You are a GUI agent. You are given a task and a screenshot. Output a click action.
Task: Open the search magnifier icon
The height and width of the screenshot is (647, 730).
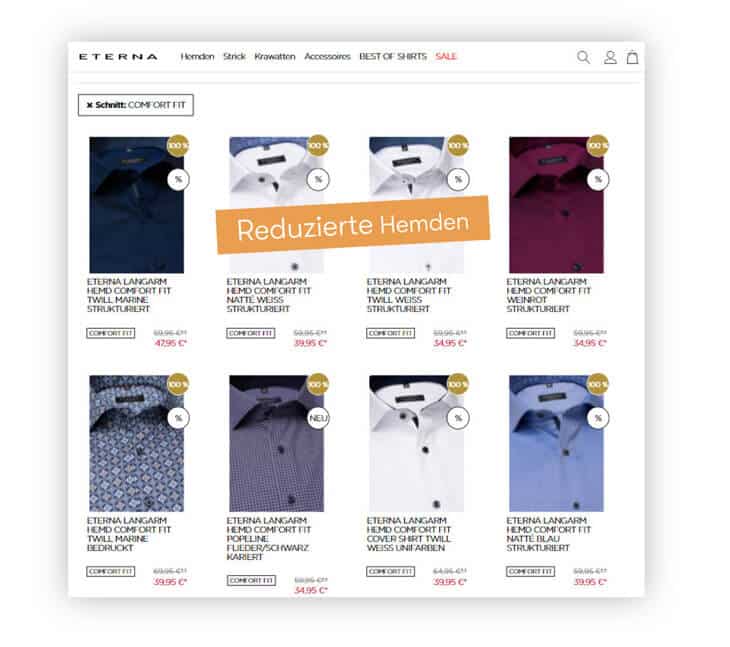click(x=583, y=57)
